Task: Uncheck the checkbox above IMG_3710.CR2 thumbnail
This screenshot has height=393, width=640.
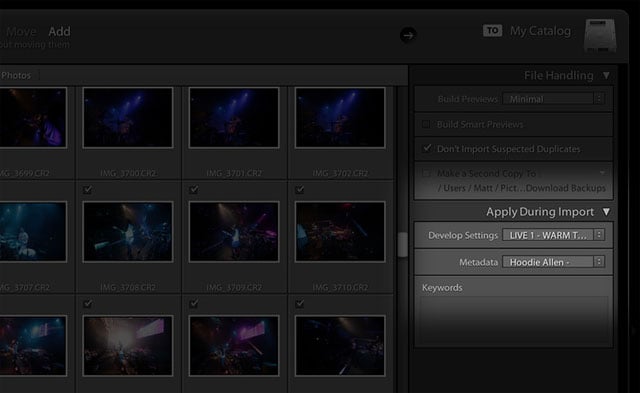Action: 300,189
